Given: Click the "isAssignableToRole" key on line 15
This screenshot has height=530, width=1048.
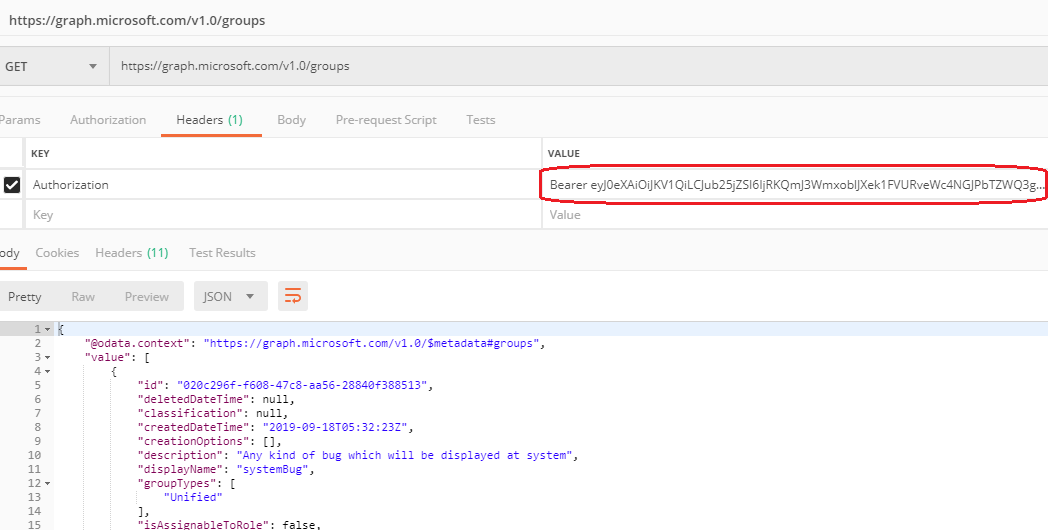Looking at the screenshot, I should coord(203,525).
